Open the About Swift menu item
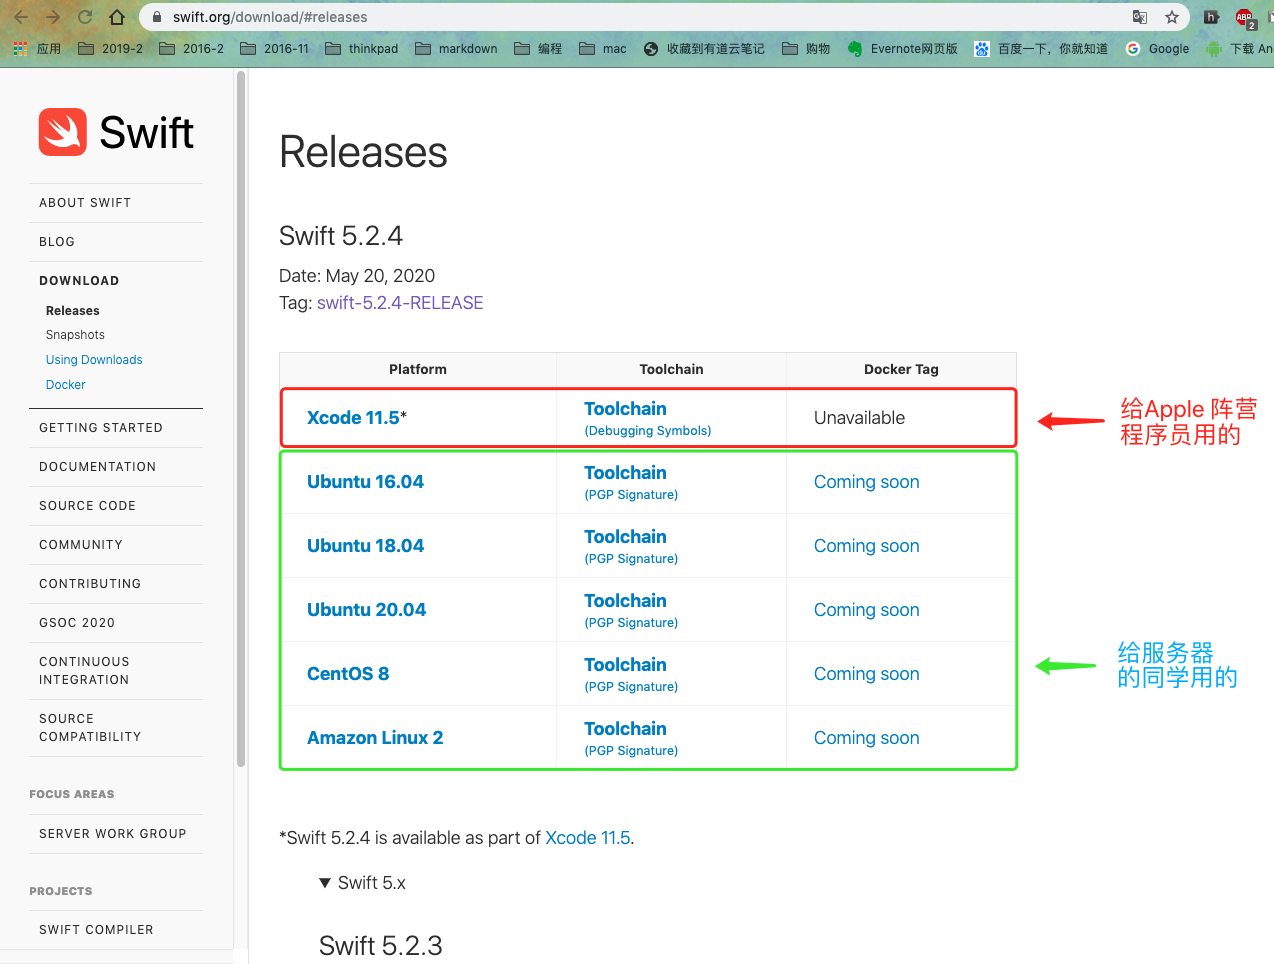This screenshot has width=1274, height=964. pos(85,203)
